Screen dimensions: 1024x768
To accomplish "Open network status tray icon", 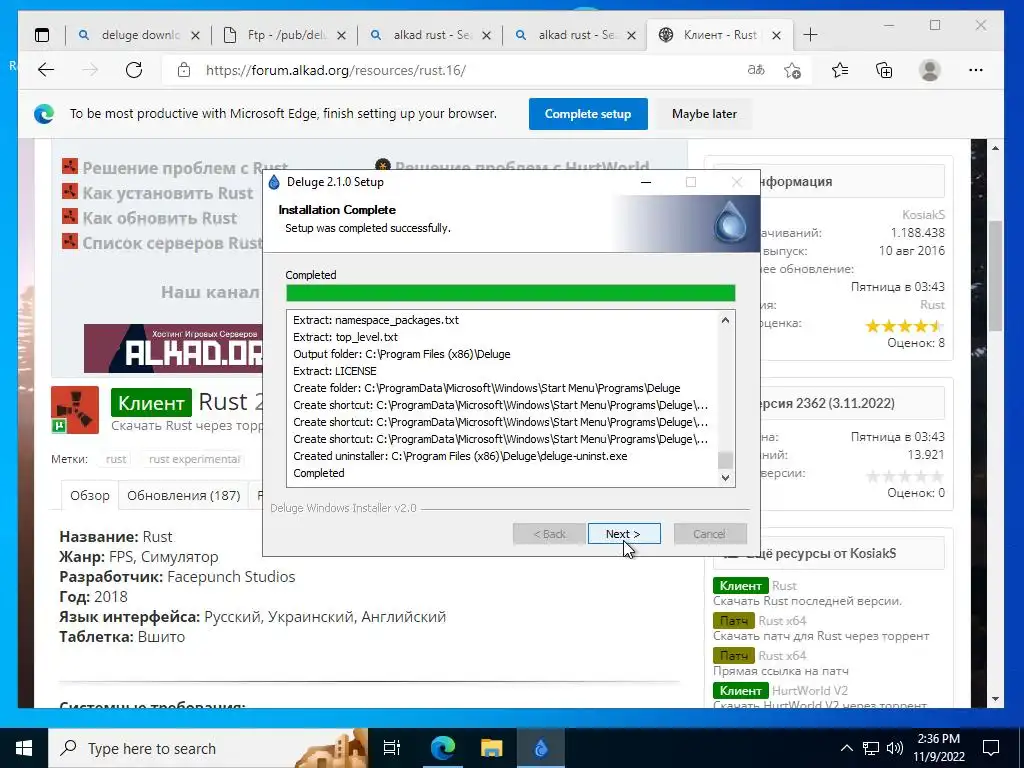I will click(x=871, y=748).
